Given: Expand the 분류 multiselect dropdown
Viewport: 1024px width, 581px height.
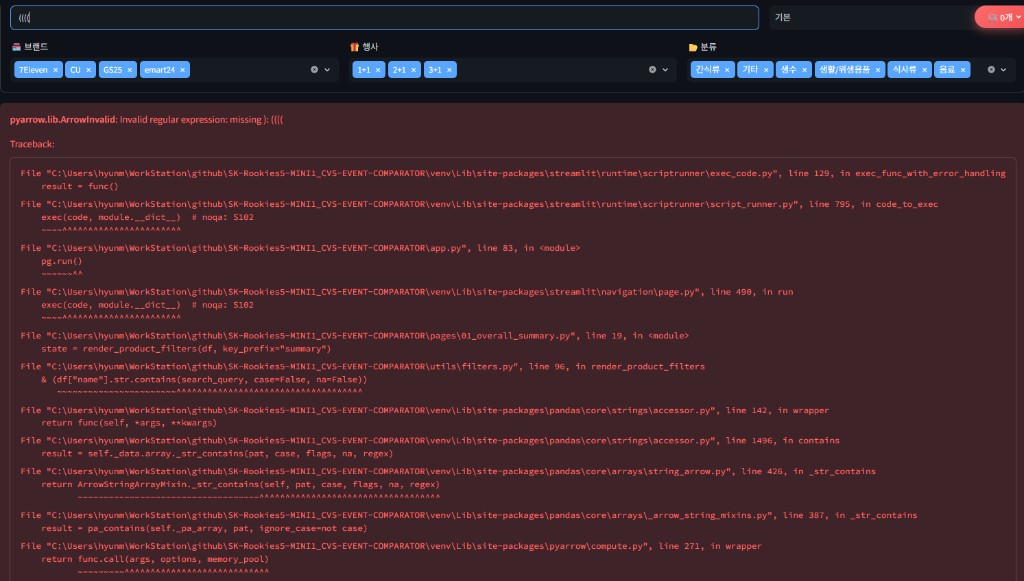Looking at the screenshot, I should [x=1004, y=70].
